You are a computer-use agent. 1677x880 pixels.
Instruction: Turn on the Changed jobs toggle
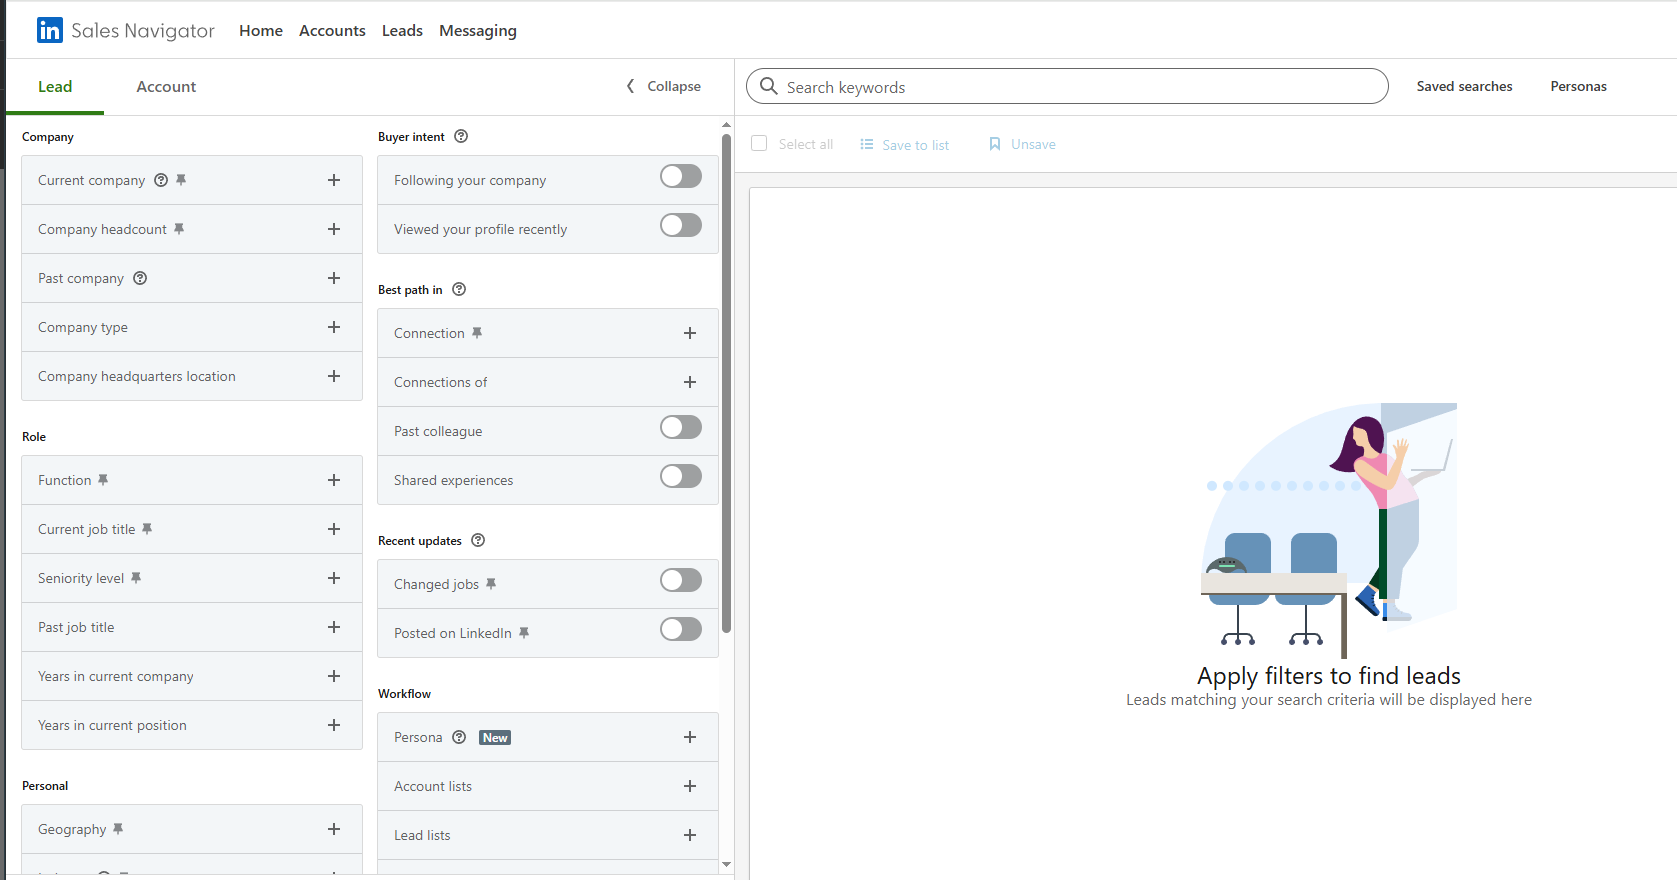pos(681,581)
